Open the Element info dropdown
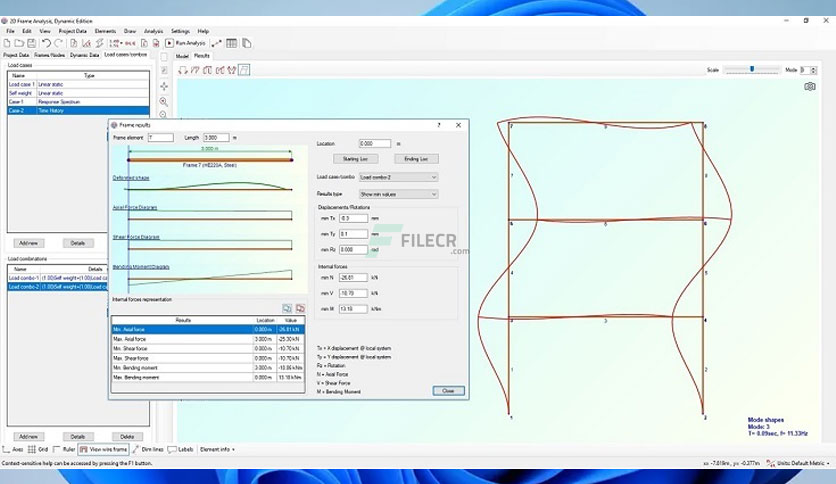Viewport: 836px width, 484px height. coord(217,449)
